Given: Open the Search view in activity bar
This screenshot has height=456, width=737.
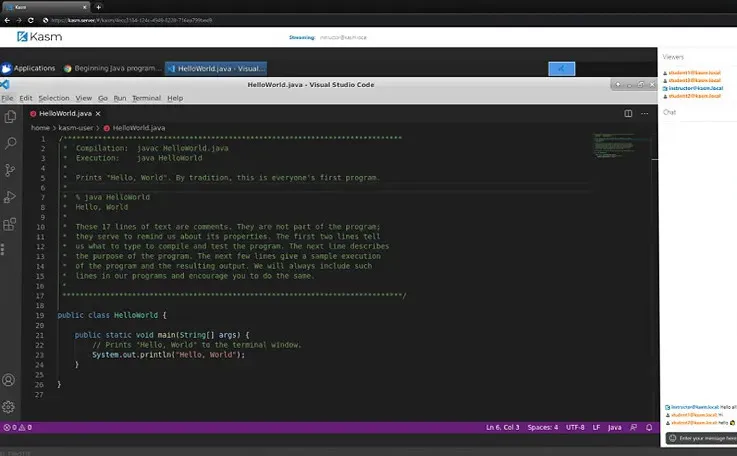Looking at the screenshot, I should 10,143.
